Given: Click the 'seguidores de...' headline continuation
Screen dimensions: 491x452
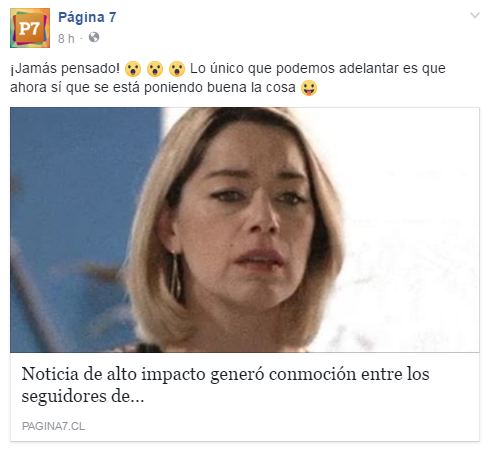Looking at the screenshot, I should point(83,396).
